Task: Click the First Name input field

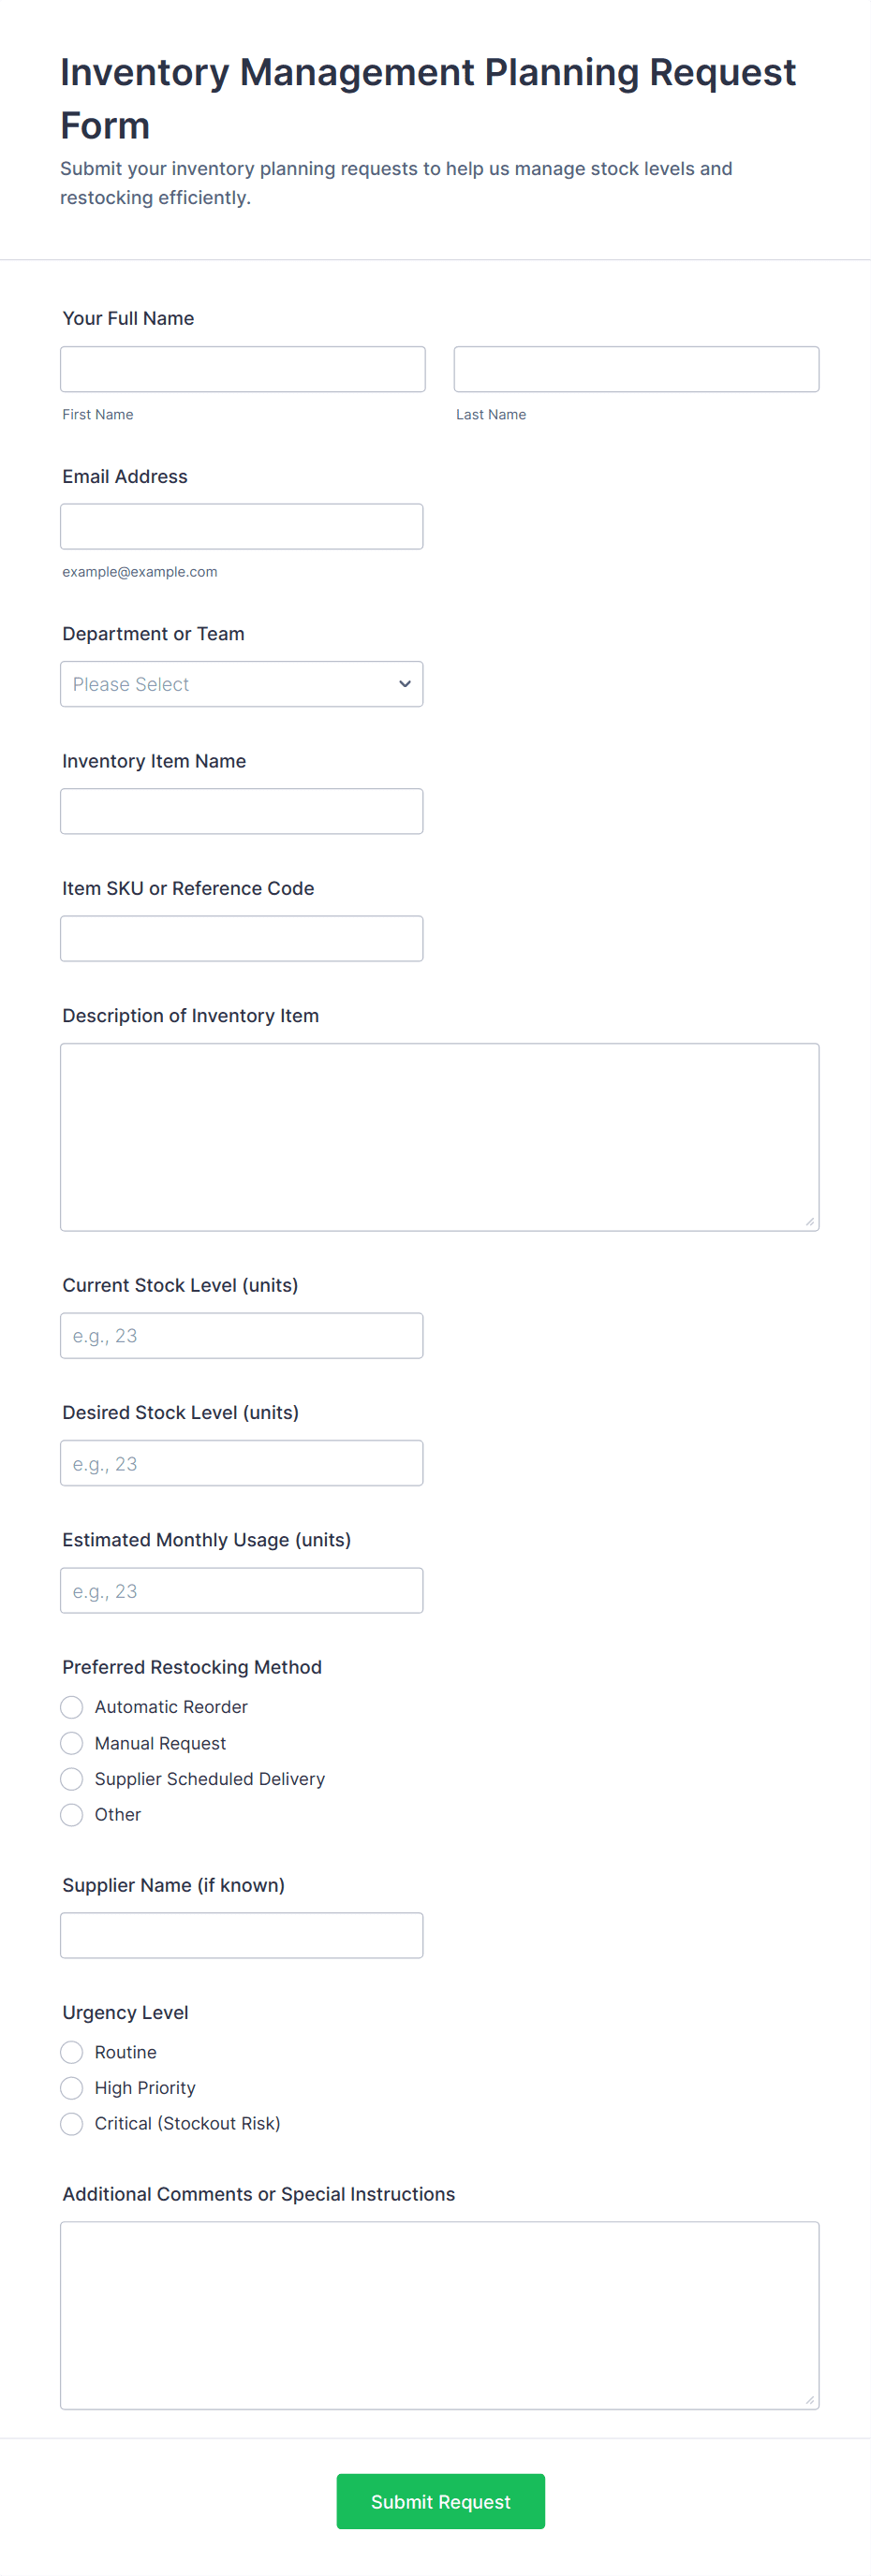Action: click(242, 369)
